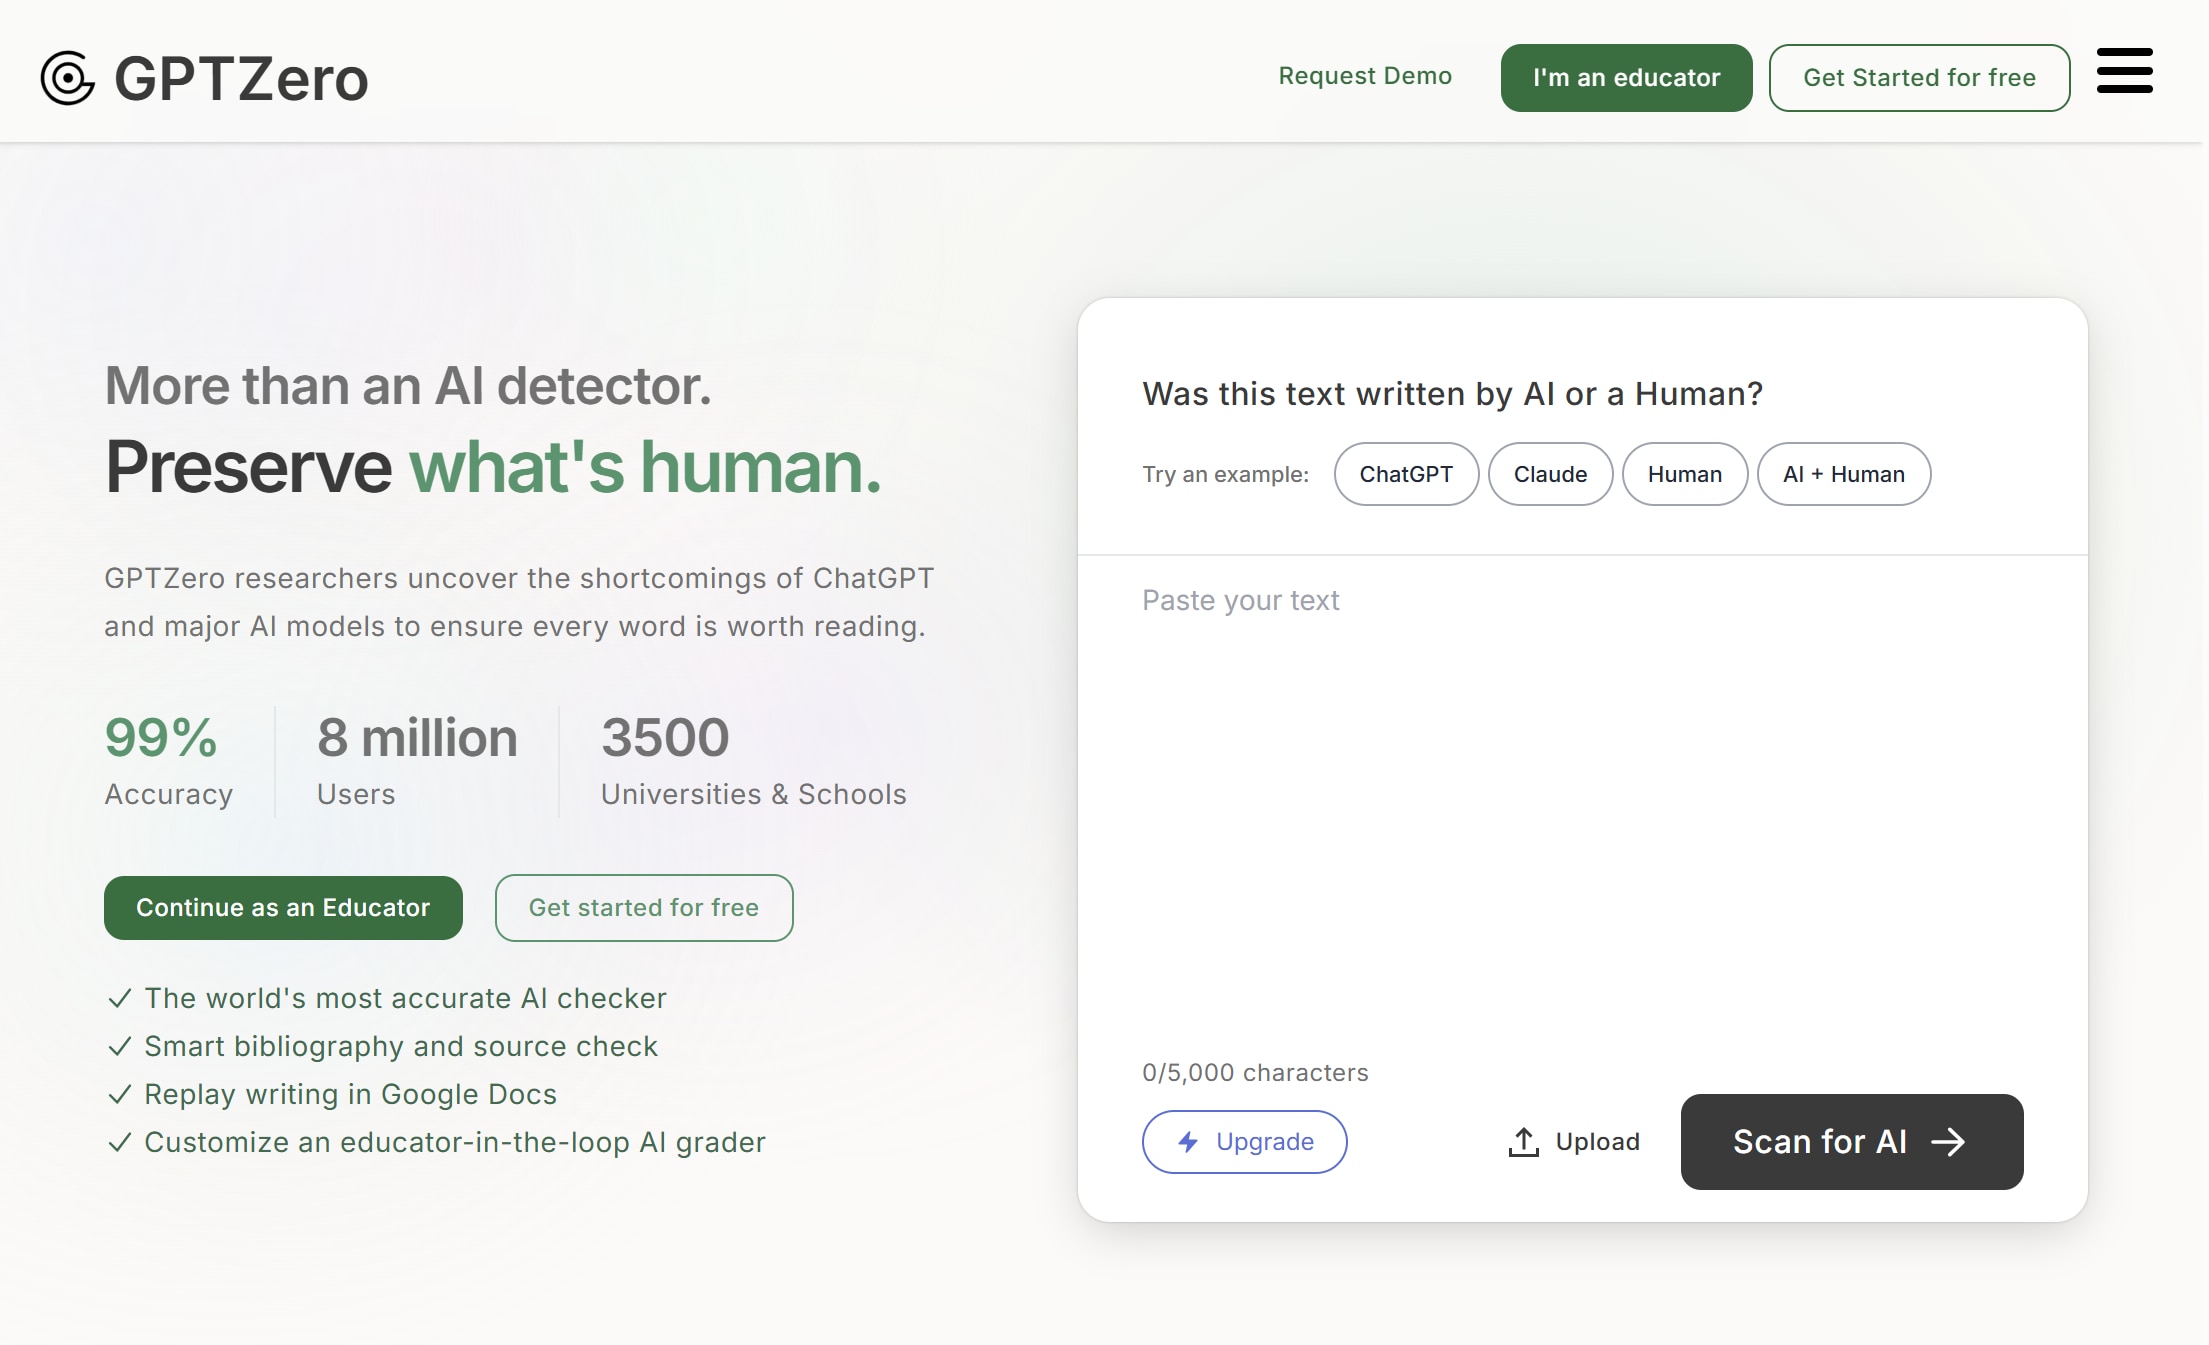2209x1345 pixels.
Task: Click 'Smart bibliography and source check'
Action: tap(401, 1046)
